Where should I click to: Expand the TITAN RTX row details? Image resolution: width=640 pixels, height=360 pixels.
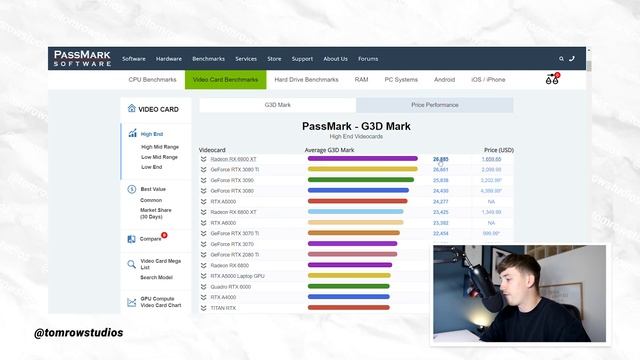click(x=203, y=308)
